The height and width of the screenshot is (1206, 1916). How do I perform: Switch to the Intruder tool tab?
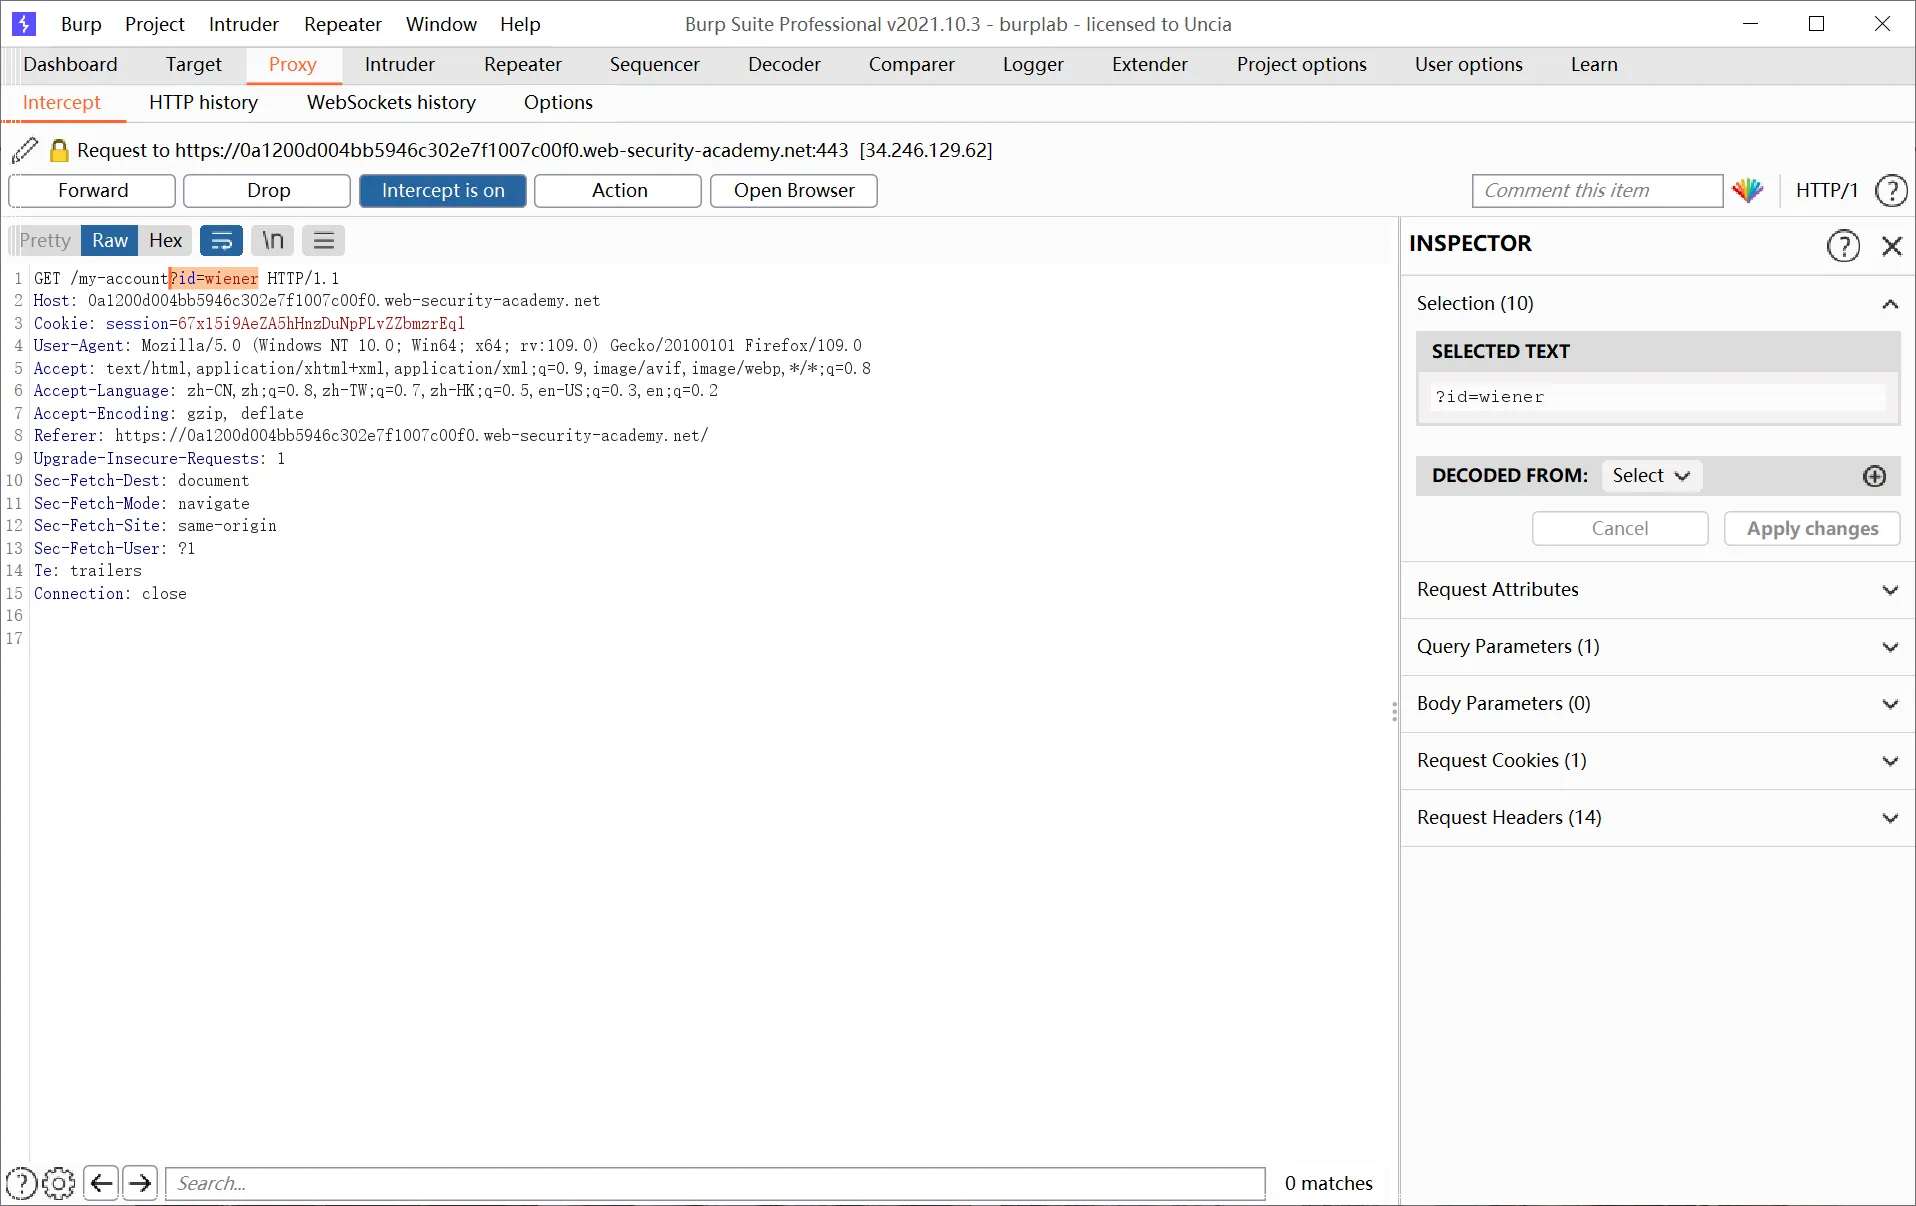click(x=400, y=64)
